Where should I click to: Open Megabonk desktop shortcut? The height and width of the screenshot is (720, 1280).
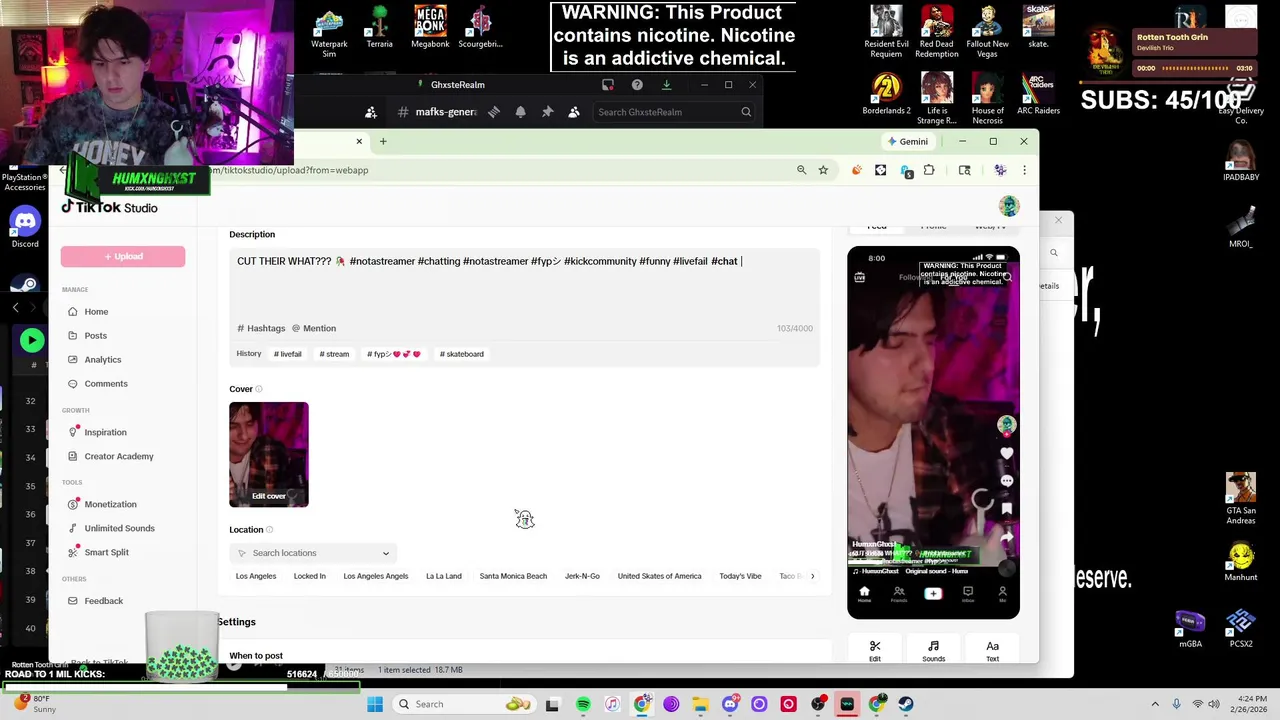click(430, 28)
